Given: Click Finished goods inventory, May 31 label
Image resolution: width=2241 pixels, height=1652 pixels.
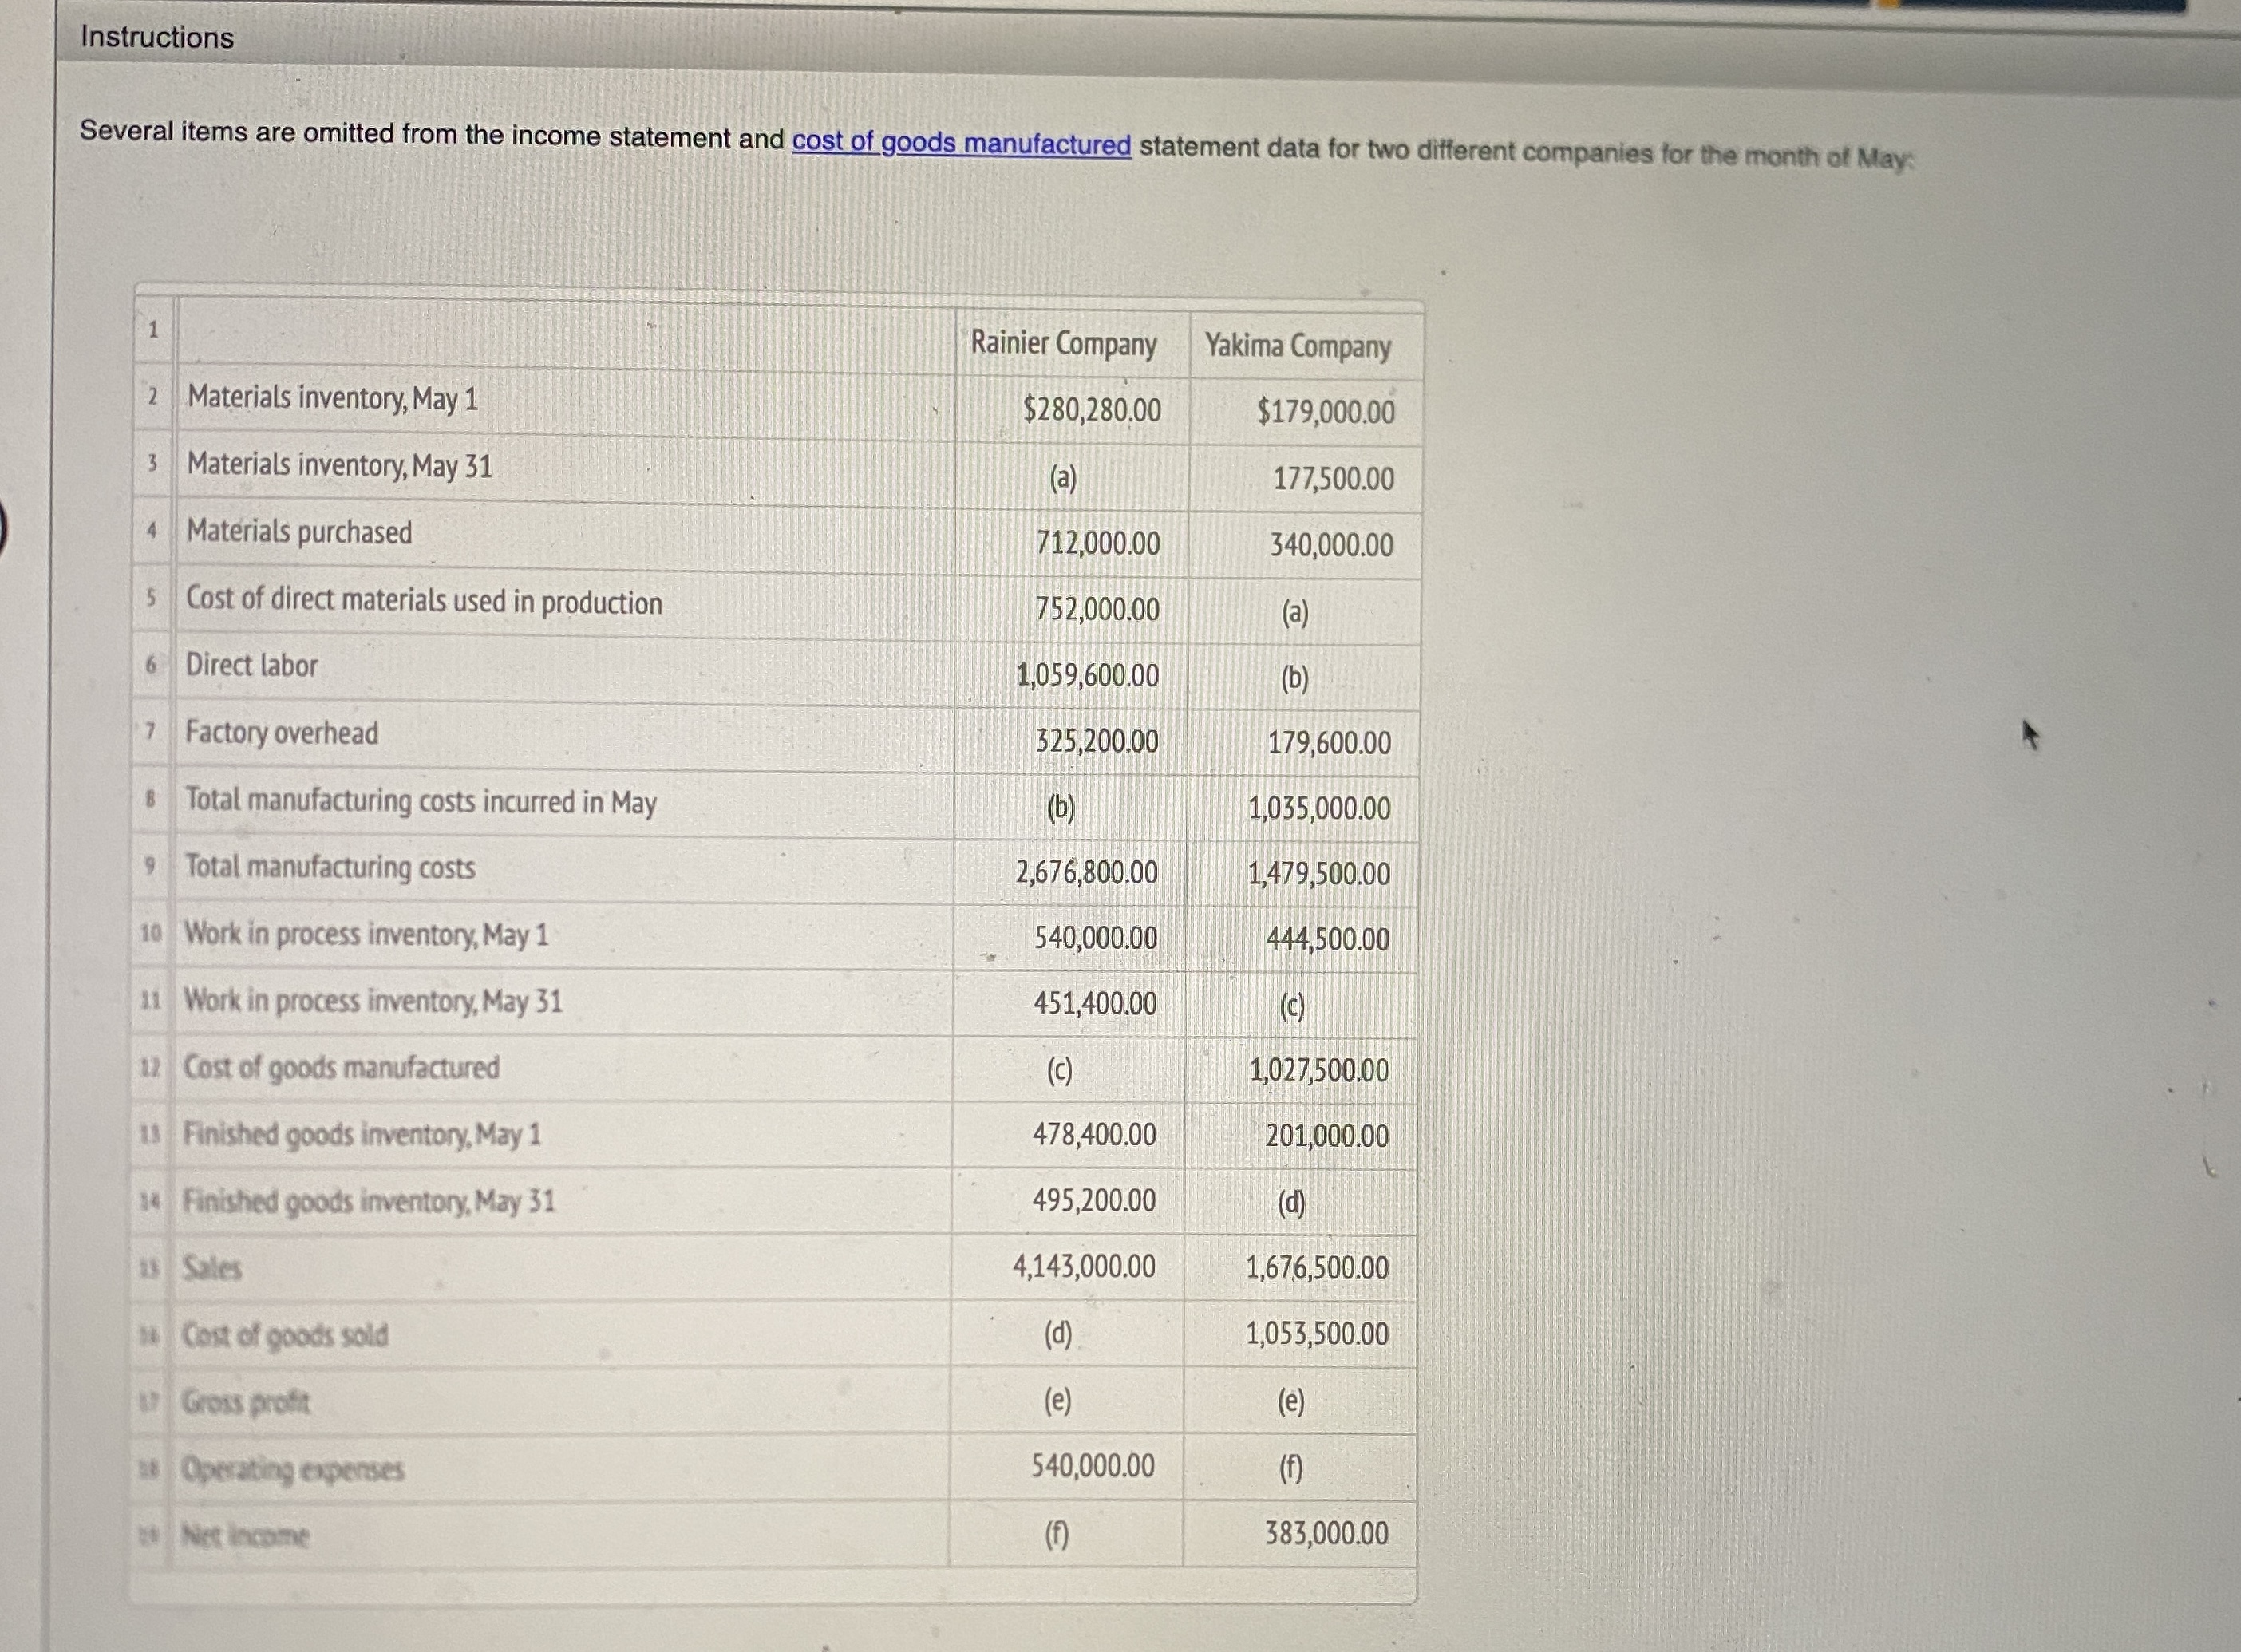Looking at the screenshot, I should tap(368, 1201).
